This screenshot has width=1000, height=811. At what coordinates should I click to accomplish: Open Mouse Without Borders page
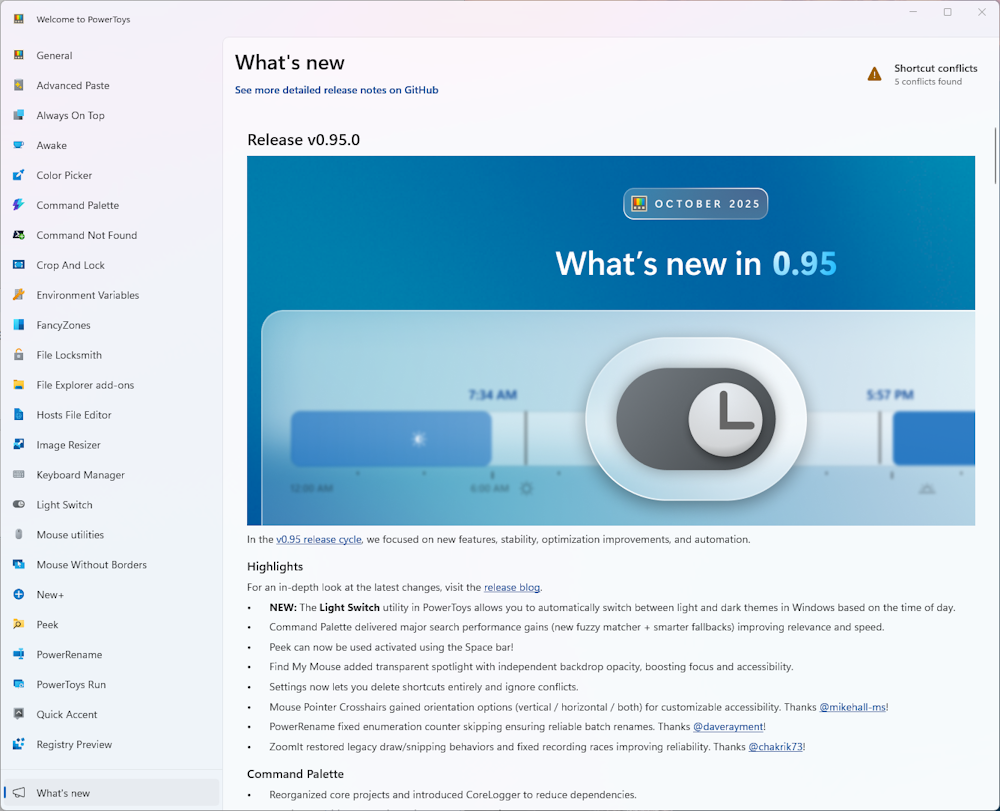tap(91, 565)
